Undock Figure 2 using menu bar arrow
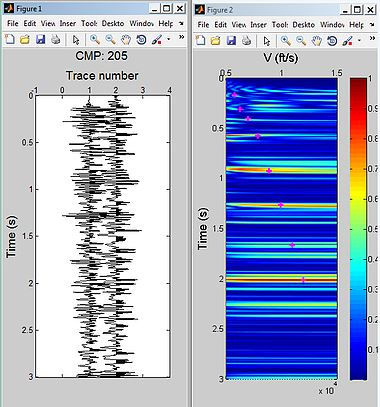Viewport: 380px width, 407px height. [372, 25]
